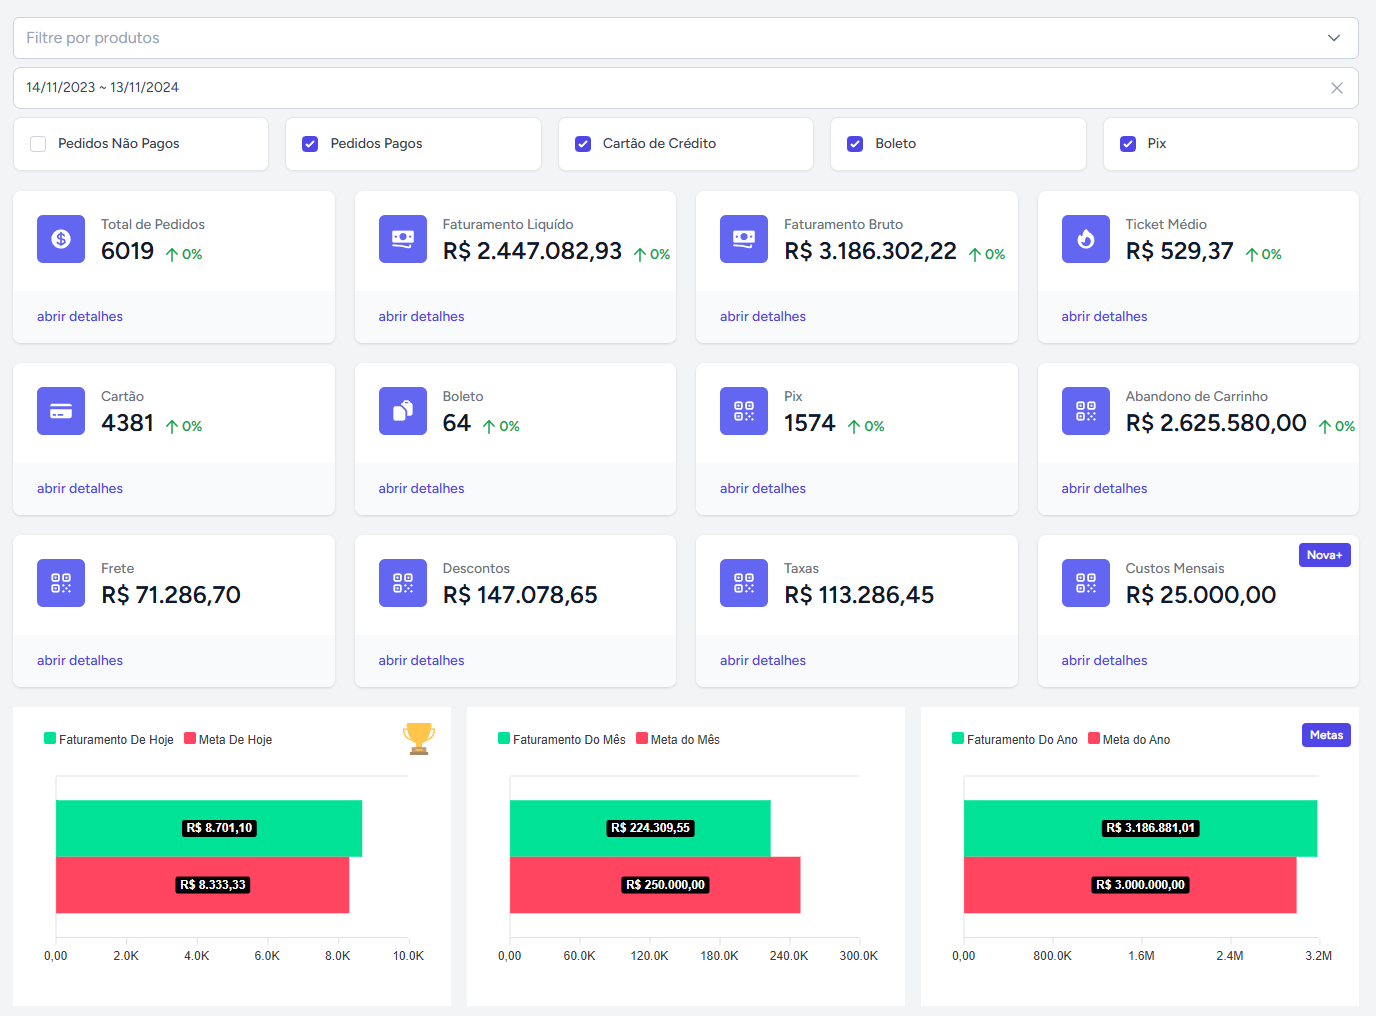This screenshot has height=1016, width=1376.
Task: Toggle Meta do Mês legend swatch
Action: pyautogui.click(x=642, y=739)
